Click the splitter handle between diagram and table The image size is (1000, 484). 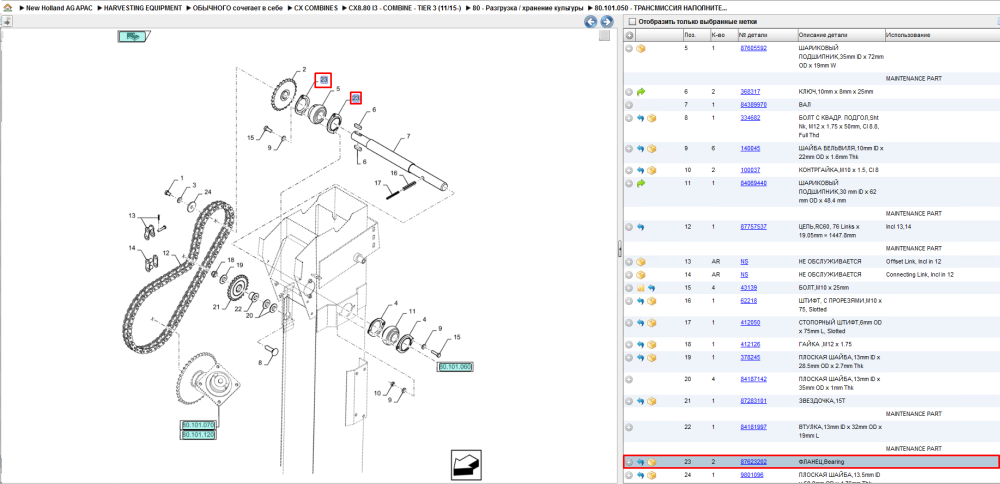(x=620, y=249)
